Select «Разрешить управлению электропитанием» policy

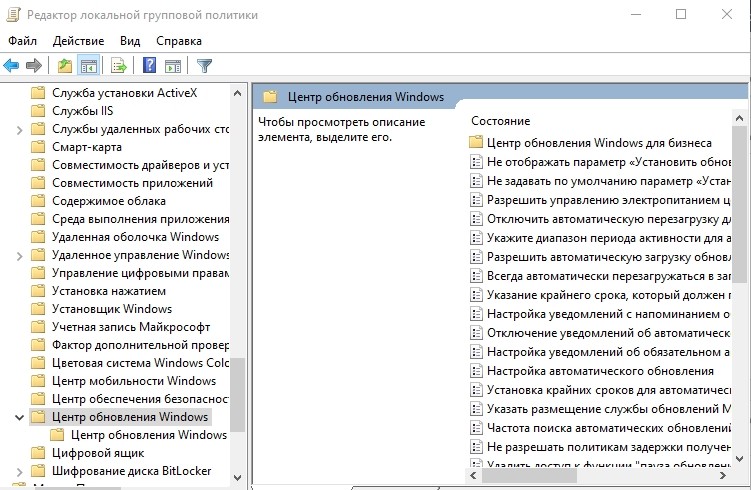[x=609, y=200]
